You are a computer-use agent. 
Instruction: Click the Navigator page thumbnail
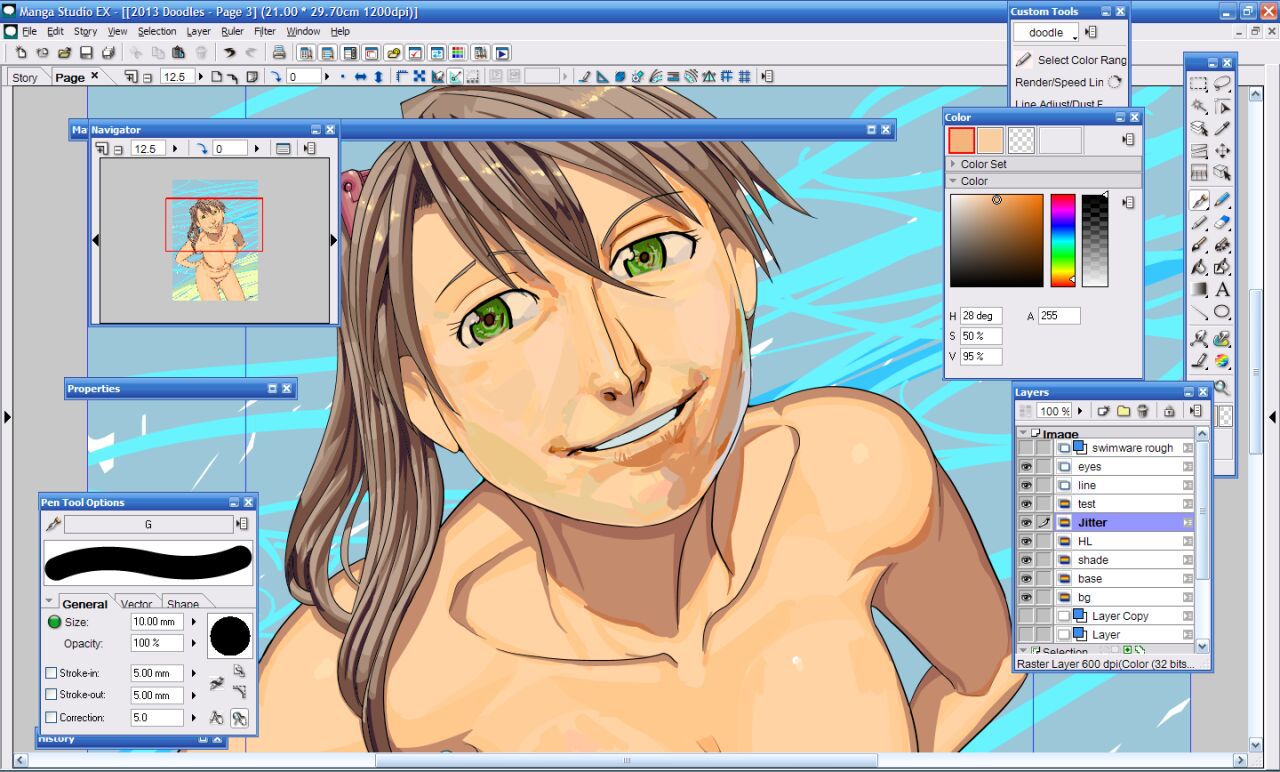(215, 240)
